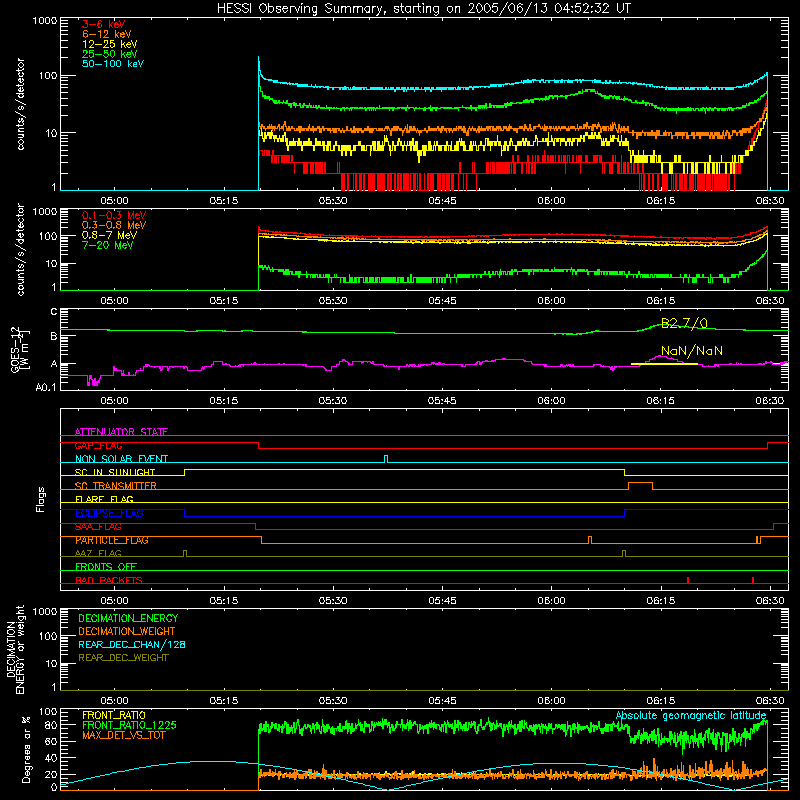Click the Absolute geomagnetic latitude label
Image resolution: width=800 pixels, height=800 pixels.
tap(691, 715)
